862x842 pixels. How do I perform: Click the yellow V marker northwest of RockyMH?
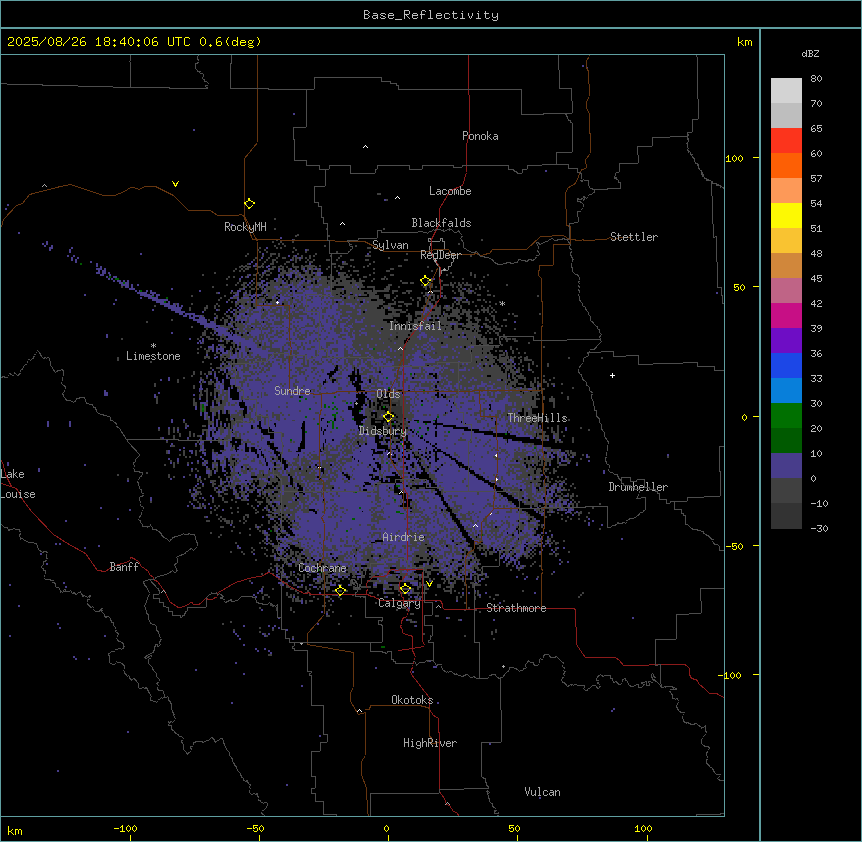pos(175,184)
